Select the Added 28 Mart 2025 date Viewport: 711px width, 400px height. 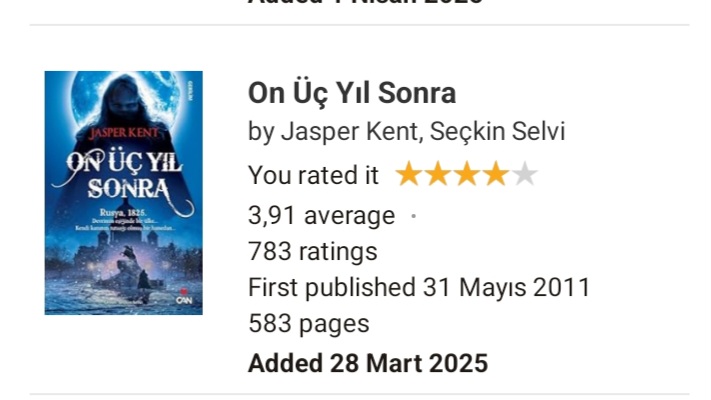[x=367, y=362]
